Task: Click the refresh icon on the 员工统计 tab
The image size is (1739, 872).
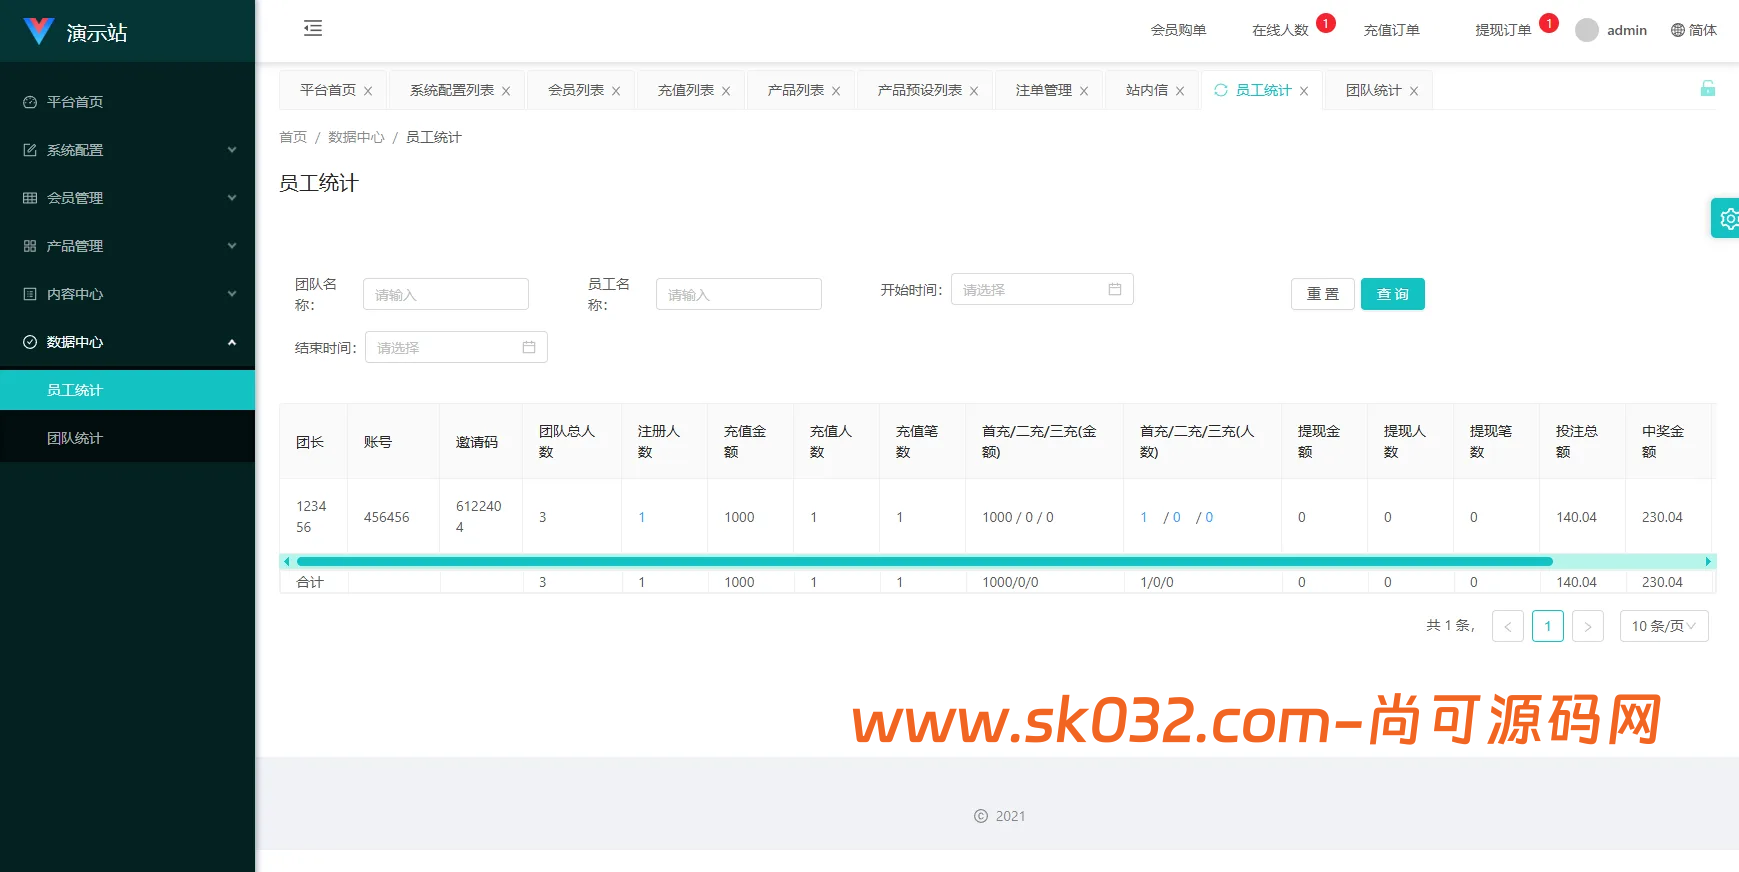Action: [x=1221, y=90]
